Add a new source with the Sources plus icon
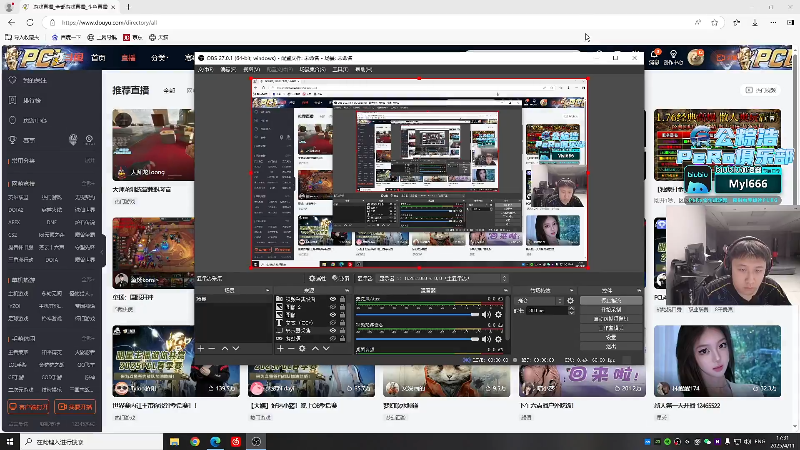800x450 pixels. pos(280,348)
